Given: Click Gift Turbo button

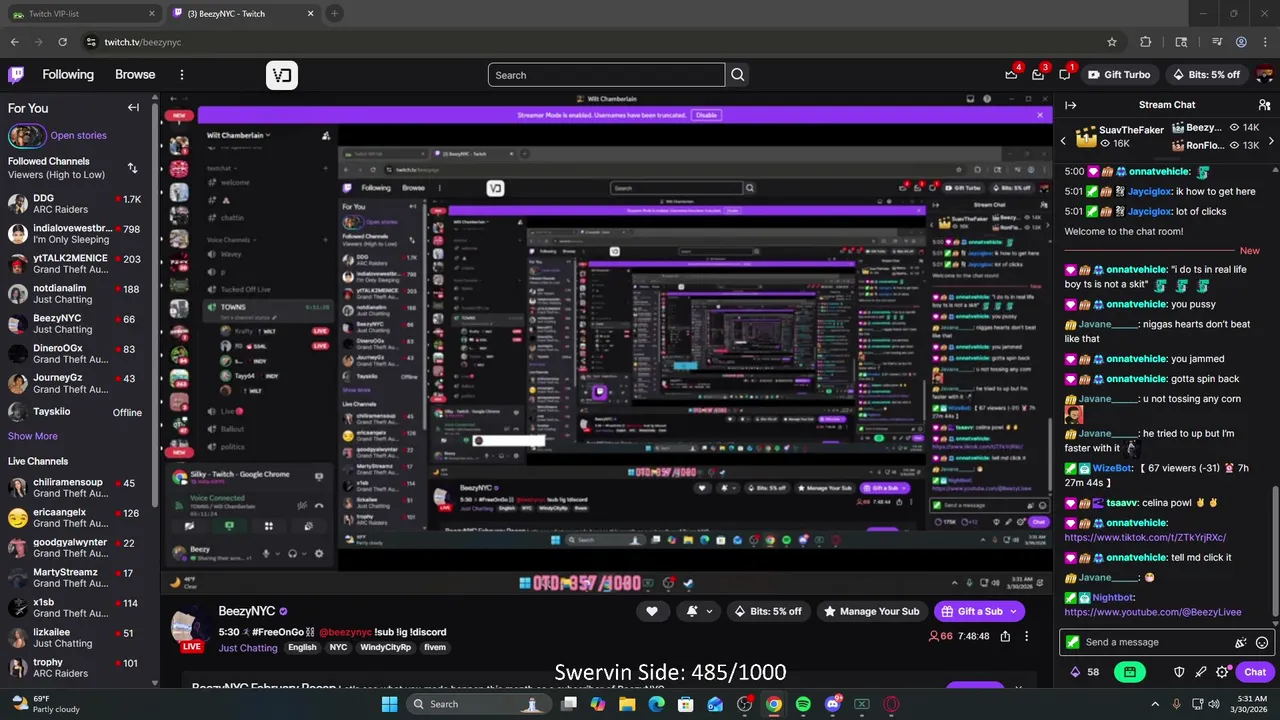Looking at the screenshot, I should tap(1119, 75).
